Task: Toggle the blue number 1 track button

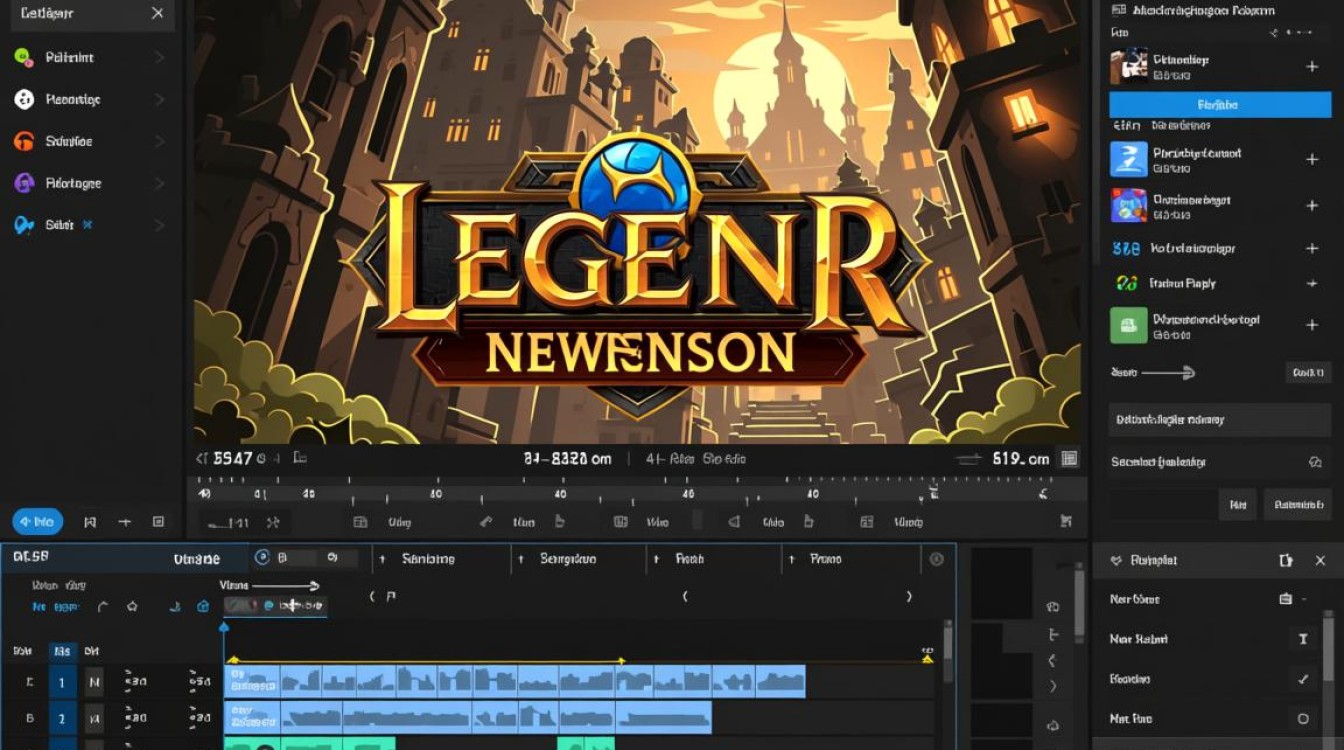Action: (x=62, y=682)
